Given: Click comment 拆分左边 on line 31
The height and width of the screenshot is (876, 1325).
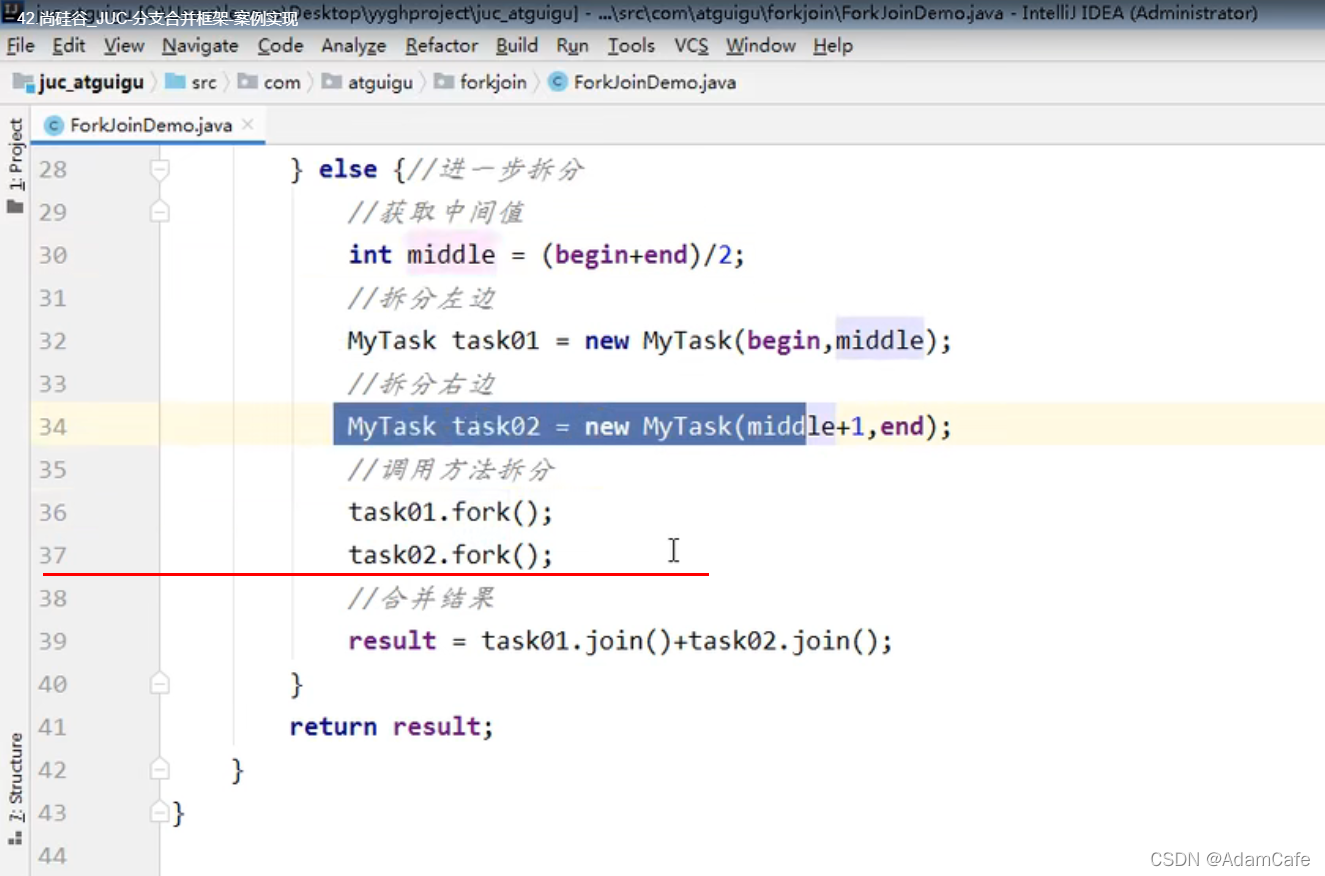Looking at the screenshot, I should (436, 298).
